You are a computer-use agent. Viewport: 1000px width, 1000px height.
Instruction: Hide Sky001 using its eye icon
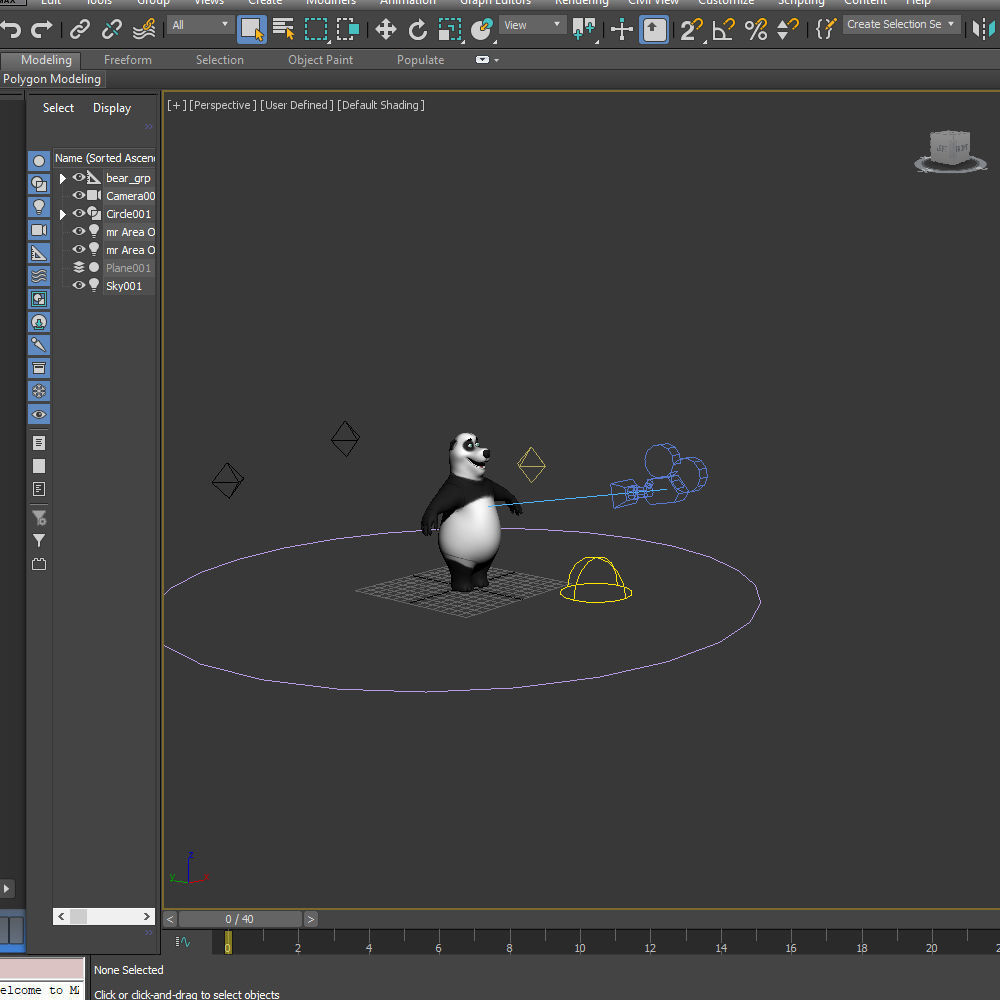(78, 285)
